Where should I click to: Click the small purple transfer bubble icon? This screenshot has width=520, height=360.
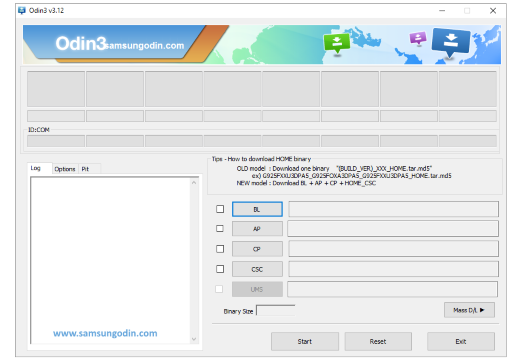[x=418, y=38]
